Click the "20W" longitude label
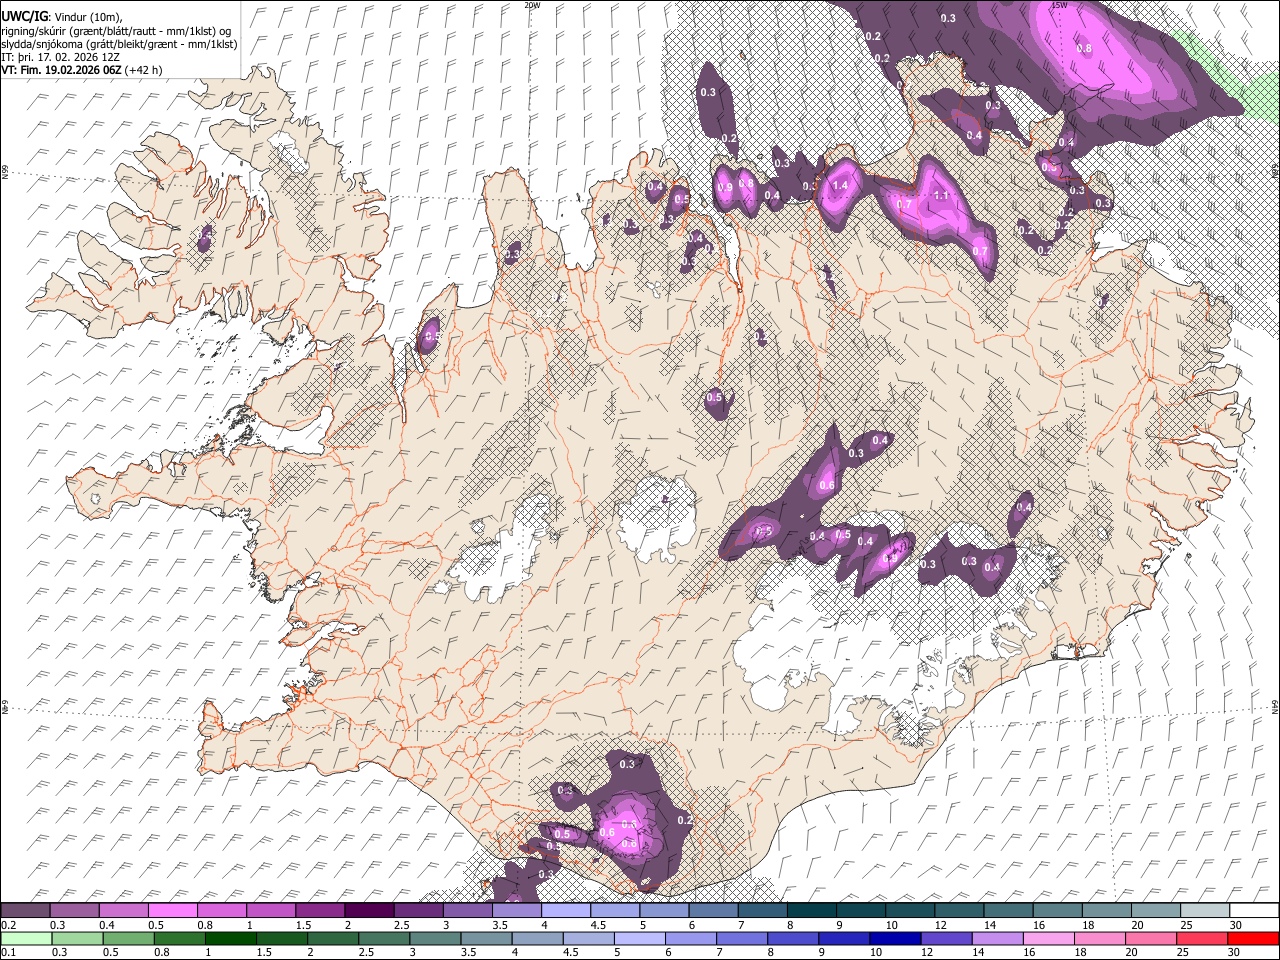This screenshot has width=1280, height=960. click(x=532, y=5)
